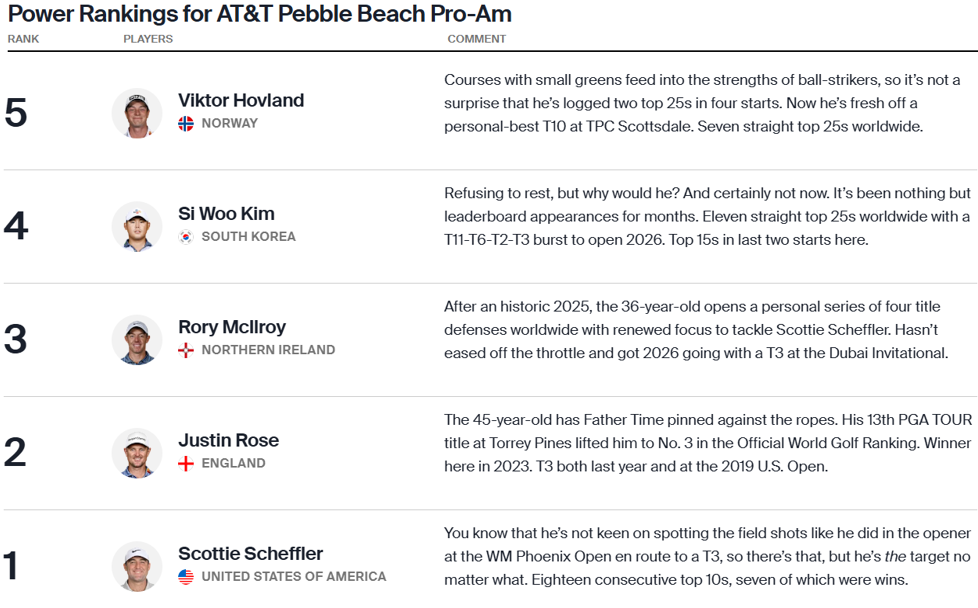
Task: Click the RANK column header
Action: 23,39
